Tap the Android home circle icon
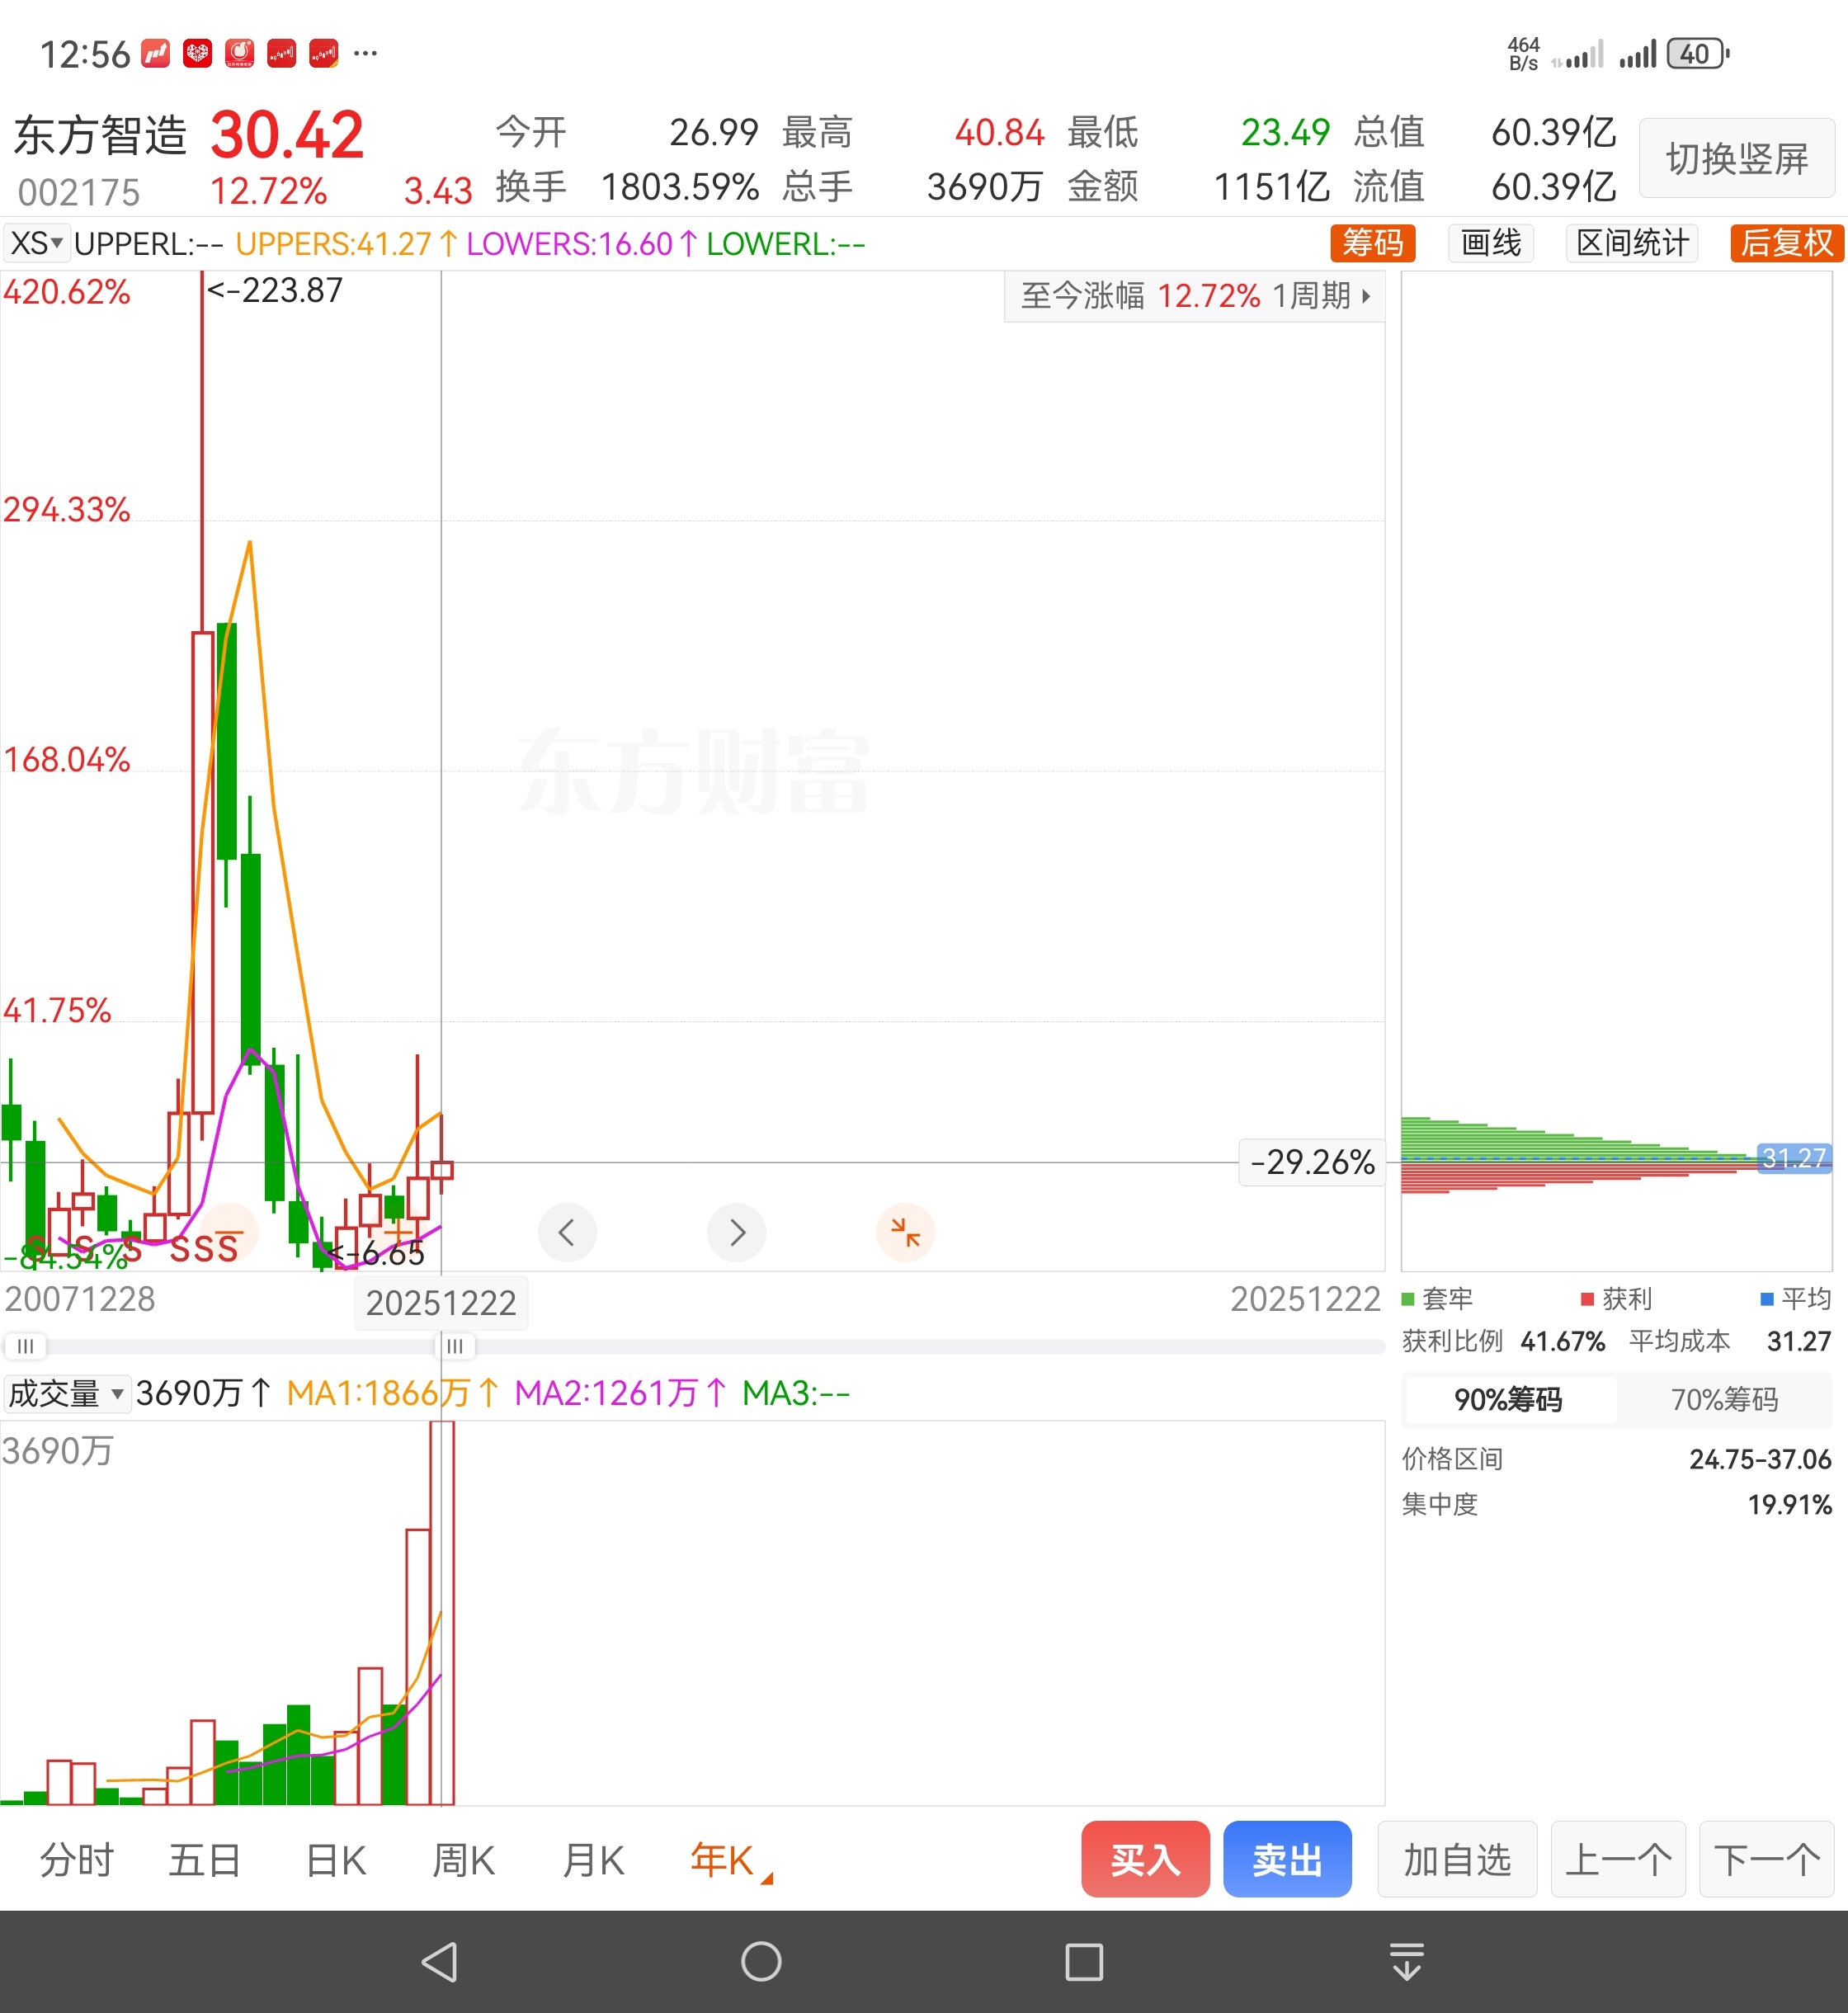 point(761,1961)
